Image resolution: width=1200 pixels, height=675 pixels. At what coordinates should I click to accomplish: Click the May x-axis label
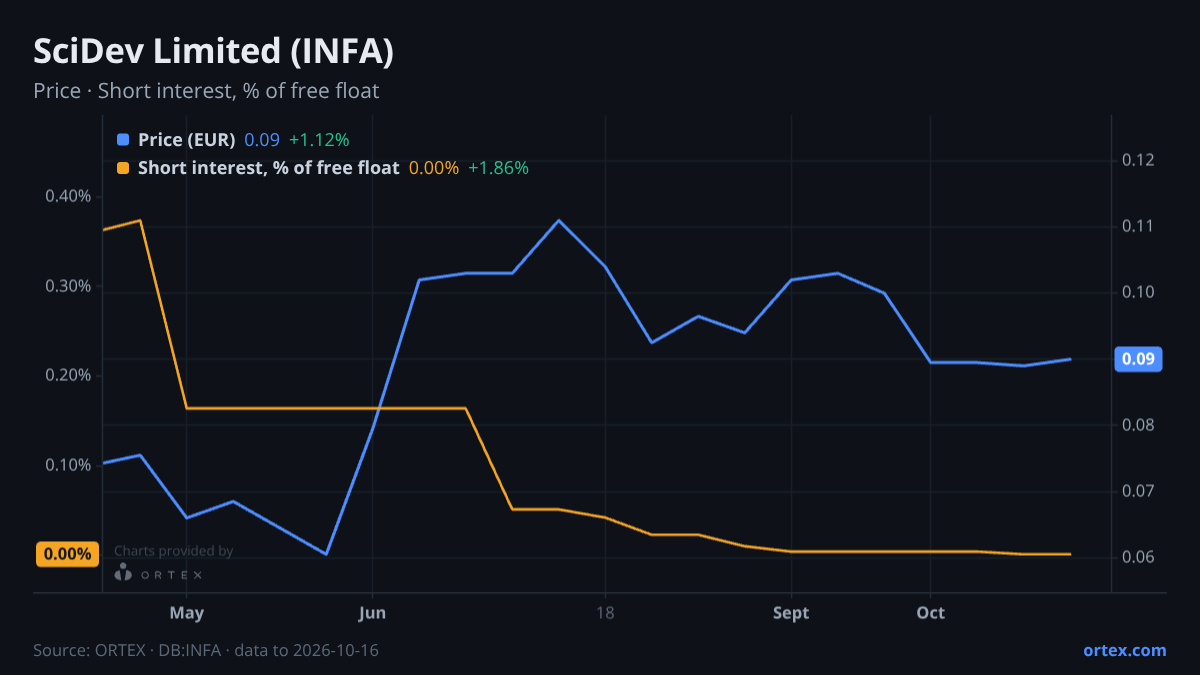pos(187,612)
